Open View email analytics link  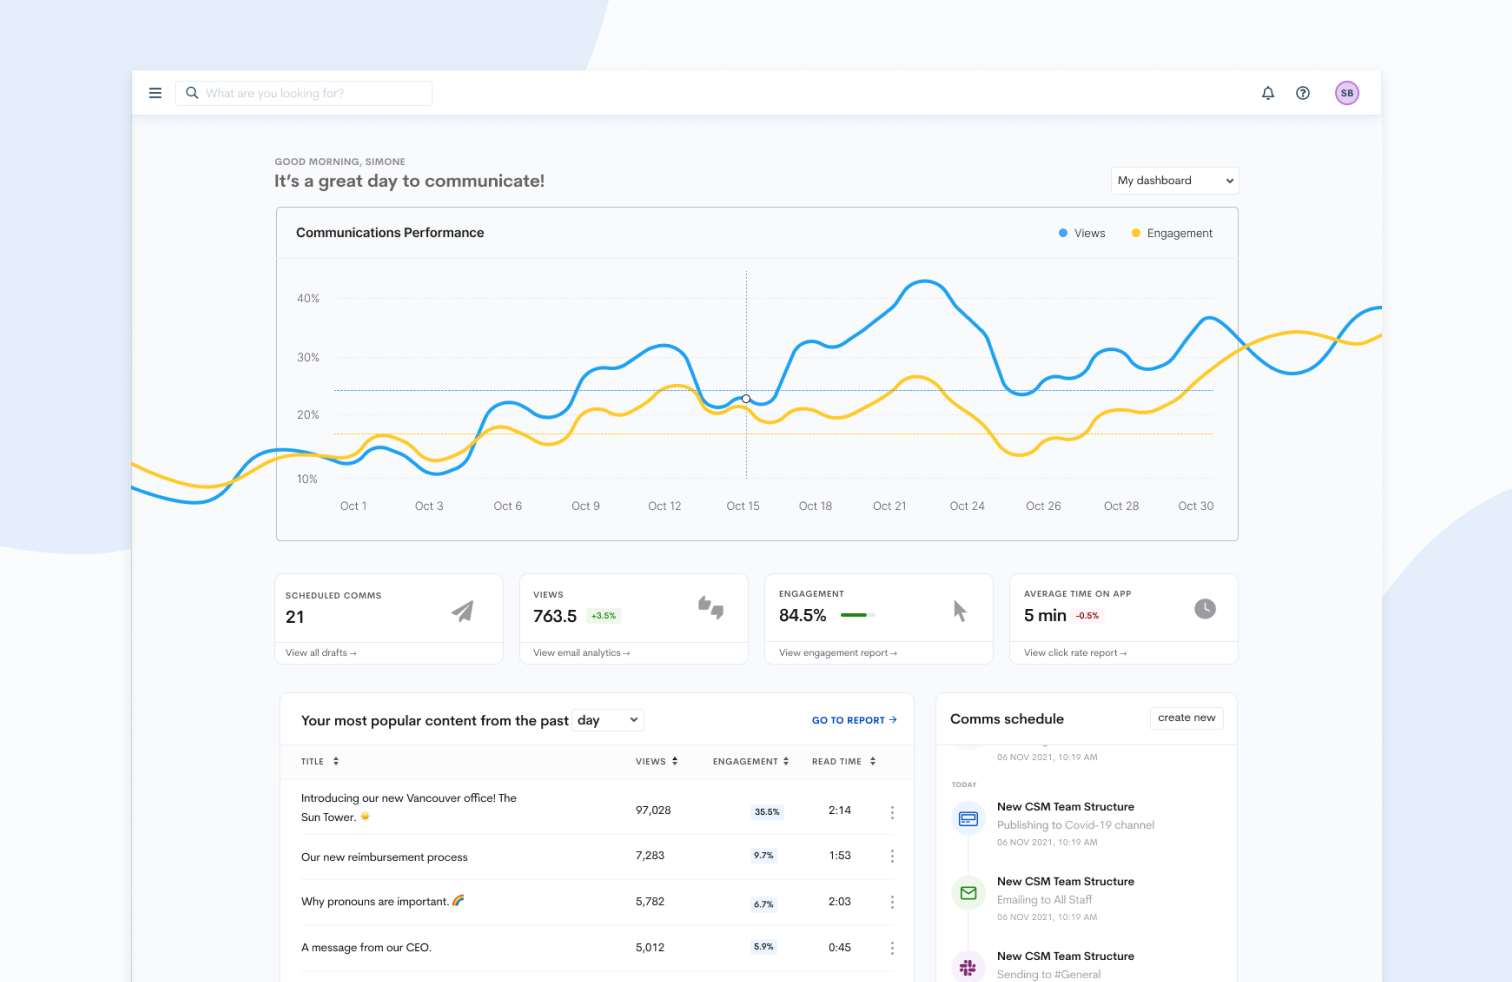582,653
